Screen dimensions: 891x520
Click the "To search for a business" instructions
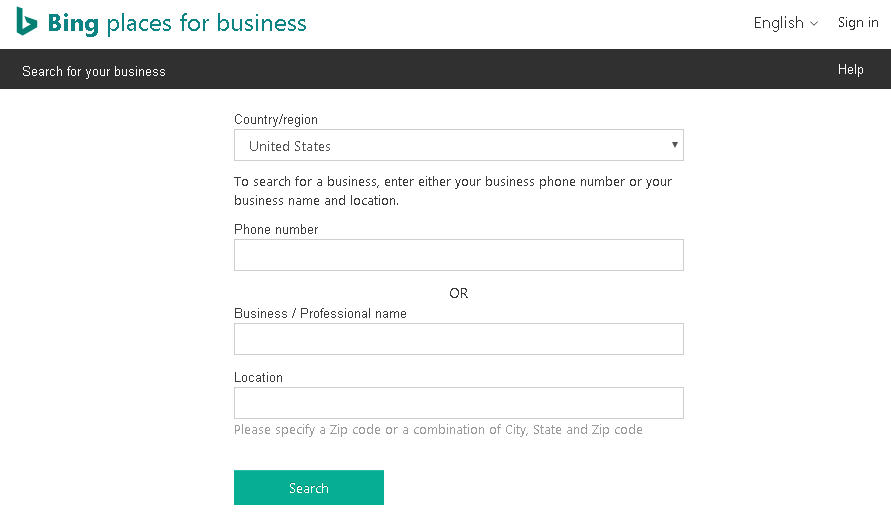[x=452, y=191]
